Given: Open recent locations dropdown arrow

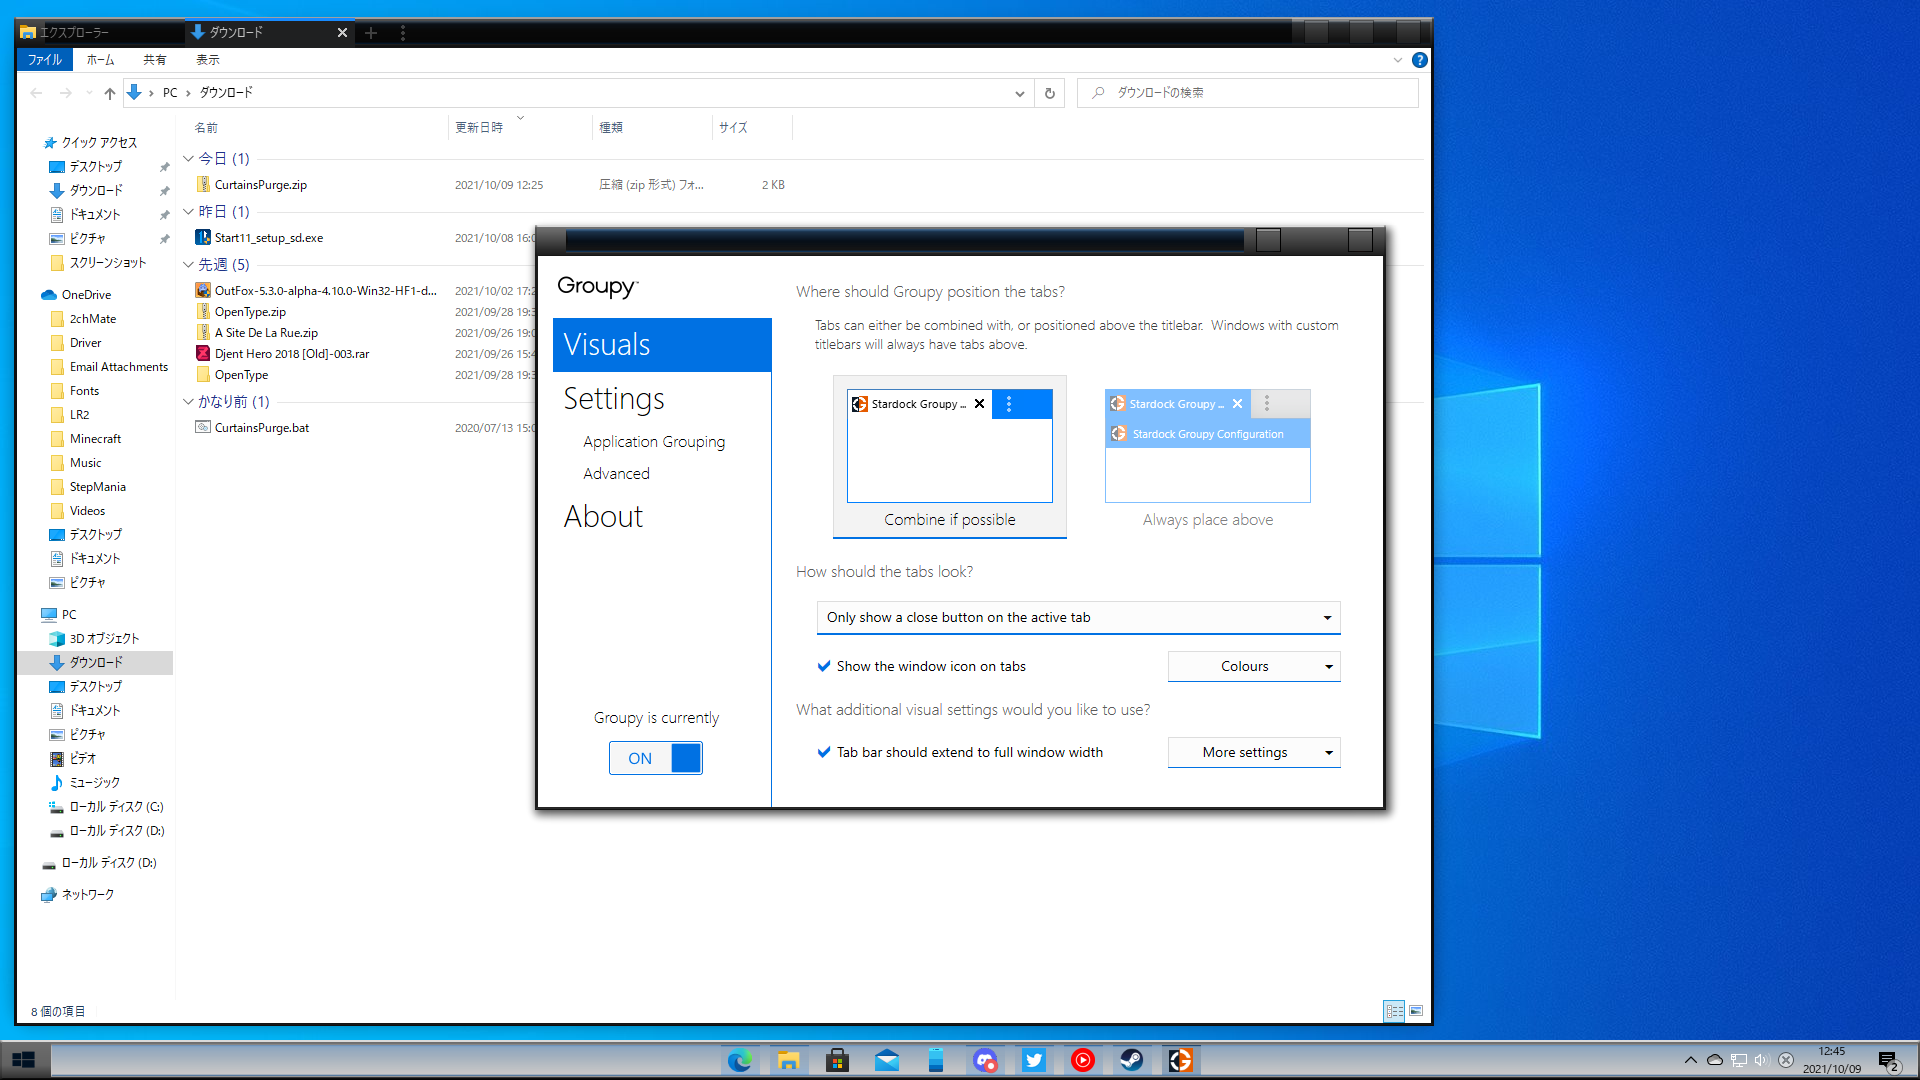Looking at the screenshot, I should pyautogui.click(x=89, y=93).
